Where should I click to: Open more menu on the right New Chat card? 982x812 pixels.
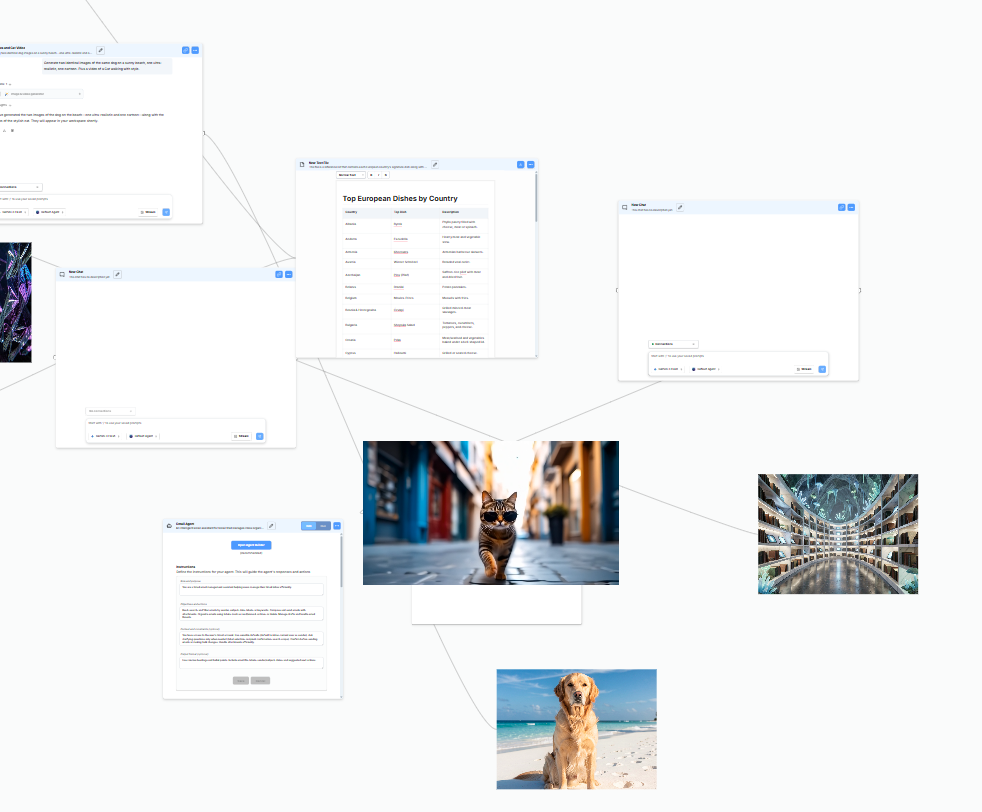pyautogui.click(x=851, y=207)
